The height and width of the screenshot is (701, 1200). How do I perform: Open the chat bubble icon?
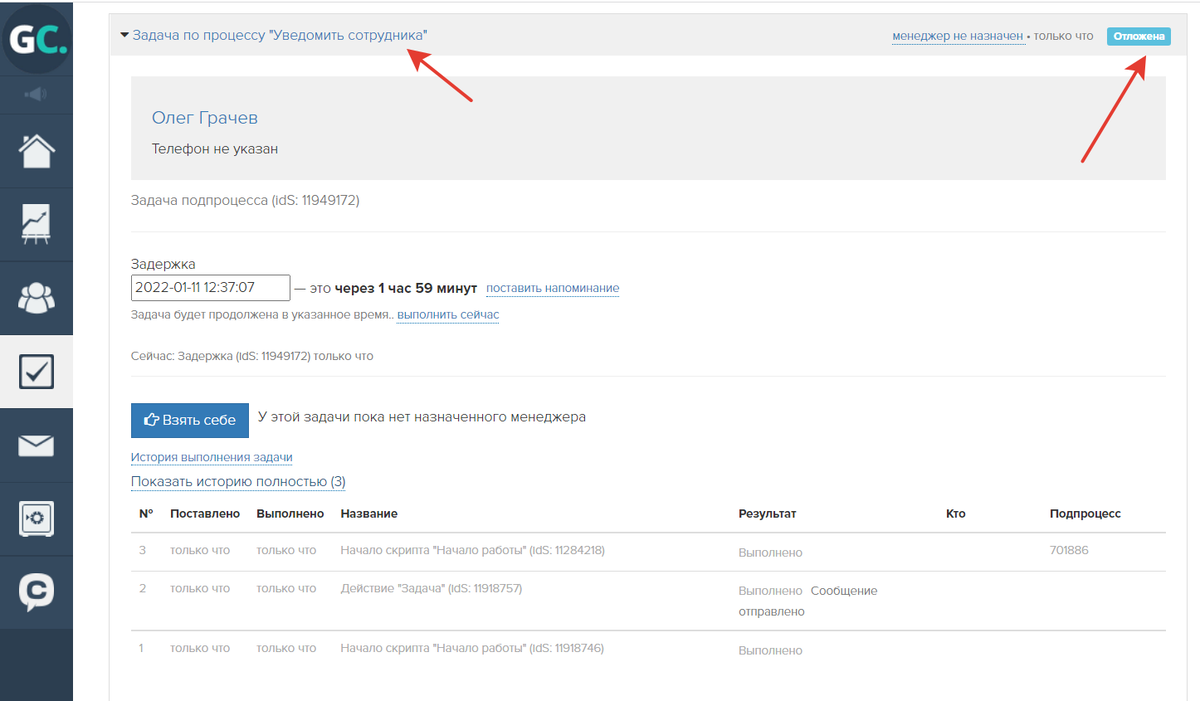(x=37, y=592)
